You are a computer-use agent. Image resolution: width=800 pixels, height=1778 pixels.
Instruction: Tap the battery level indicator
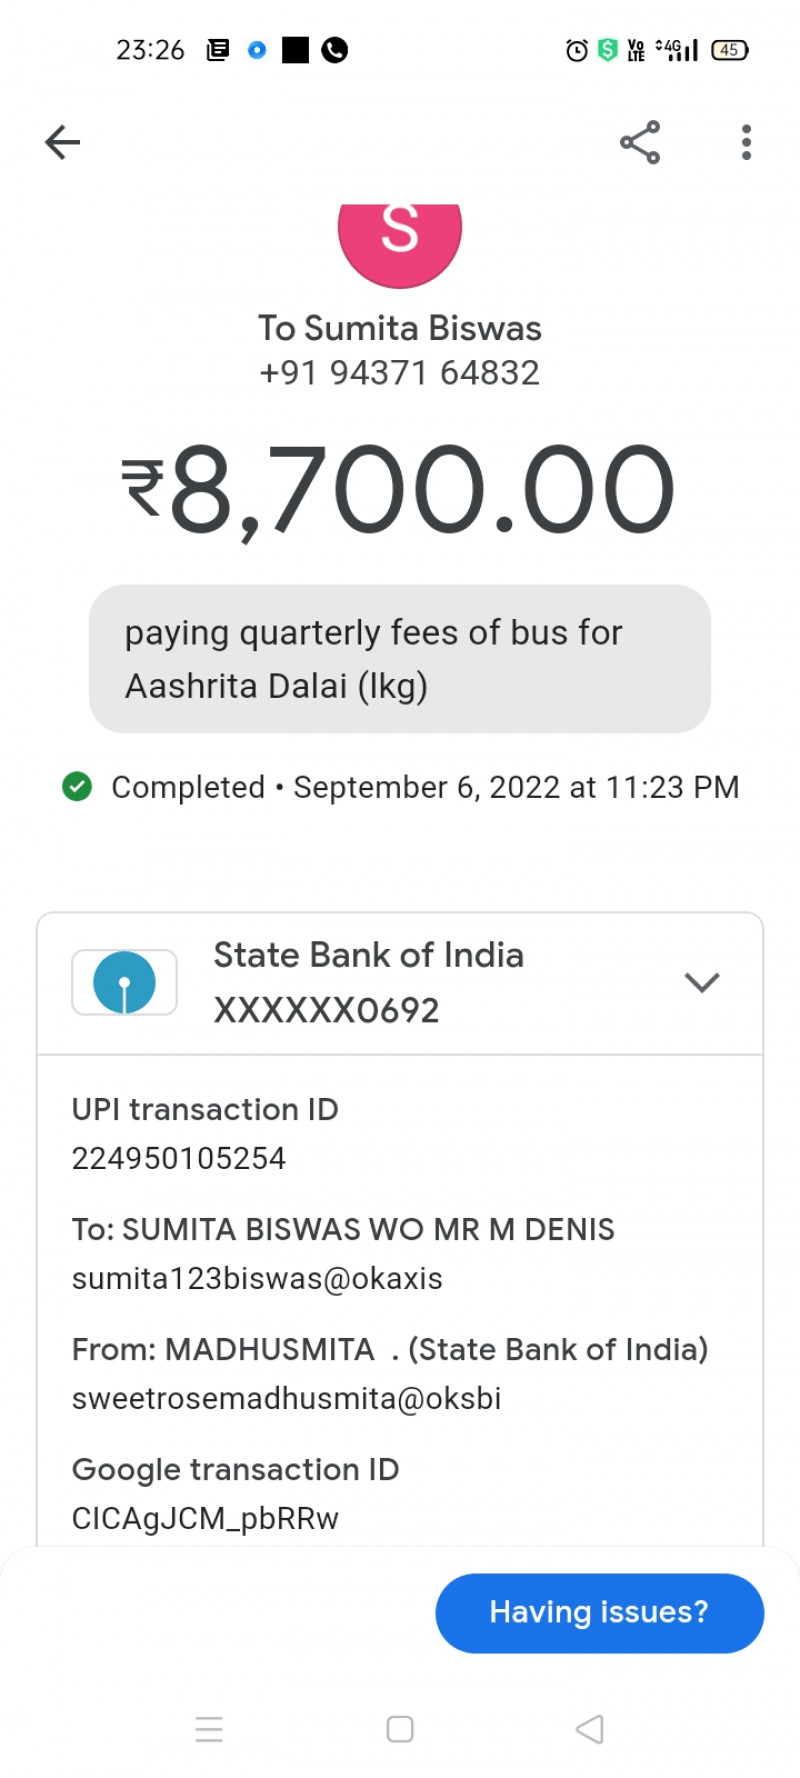coord(729,50)
